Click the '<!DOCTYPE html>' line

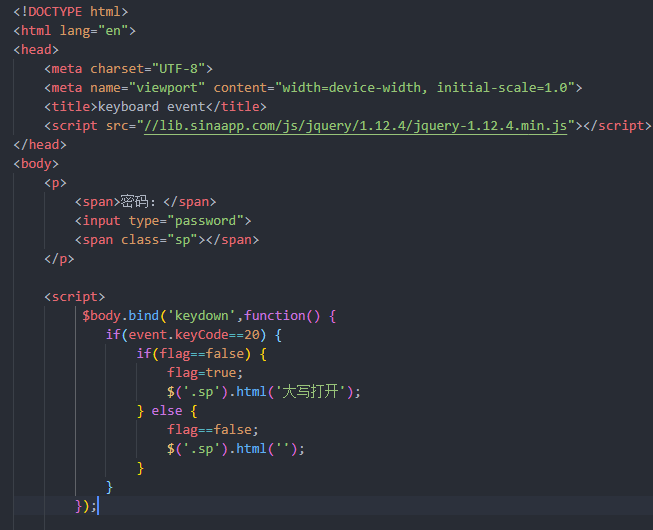[x=70, y=12]
